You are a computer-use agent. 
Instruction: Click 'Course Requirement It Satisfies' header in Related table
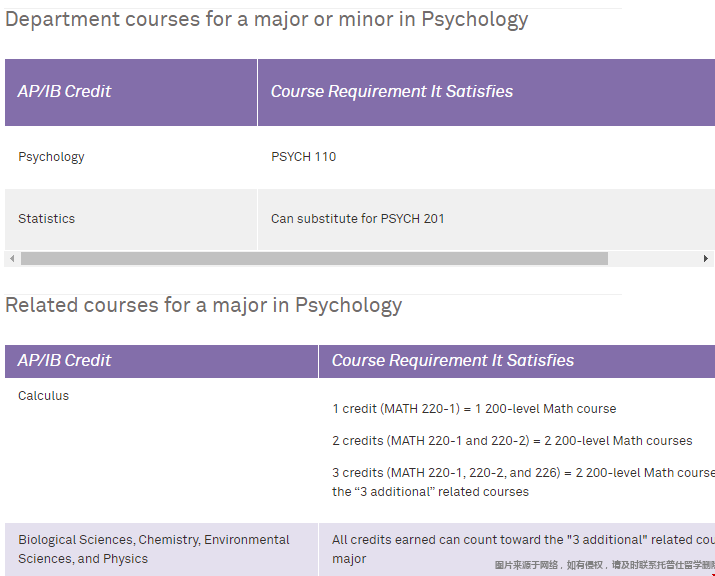coord(452,360)
